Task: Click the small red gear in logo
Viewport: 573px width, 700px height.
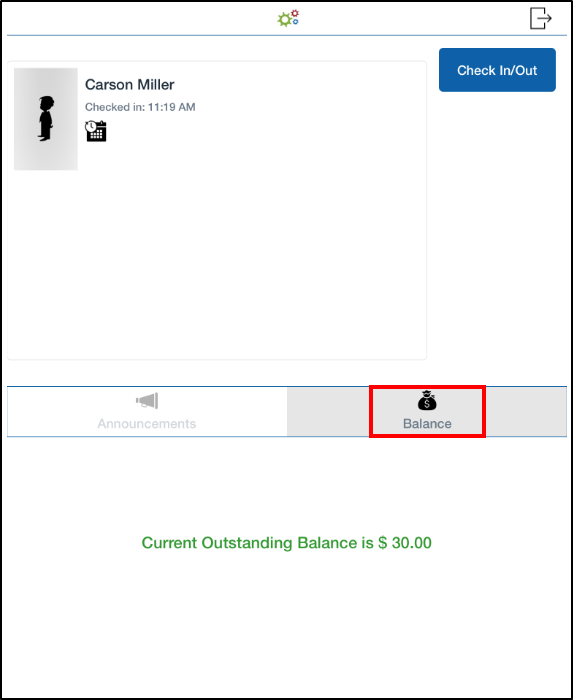Action: click(295, 13)
